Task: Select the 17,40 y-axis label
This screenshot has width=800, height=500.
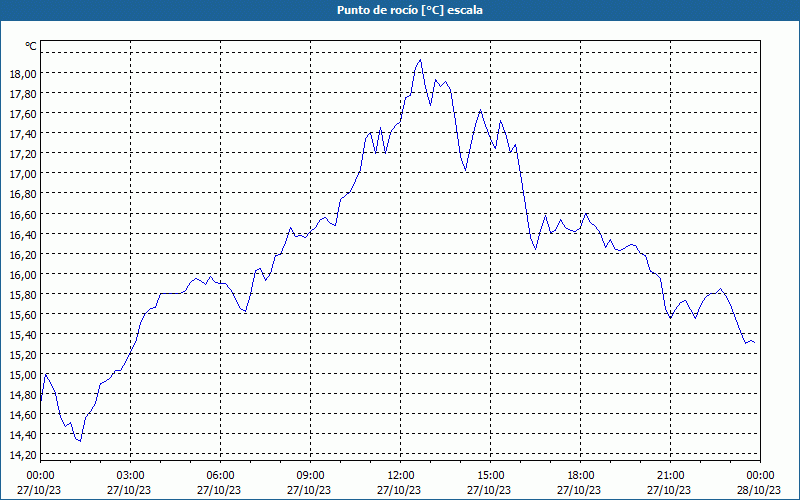Action: click(x=23, y=134)
